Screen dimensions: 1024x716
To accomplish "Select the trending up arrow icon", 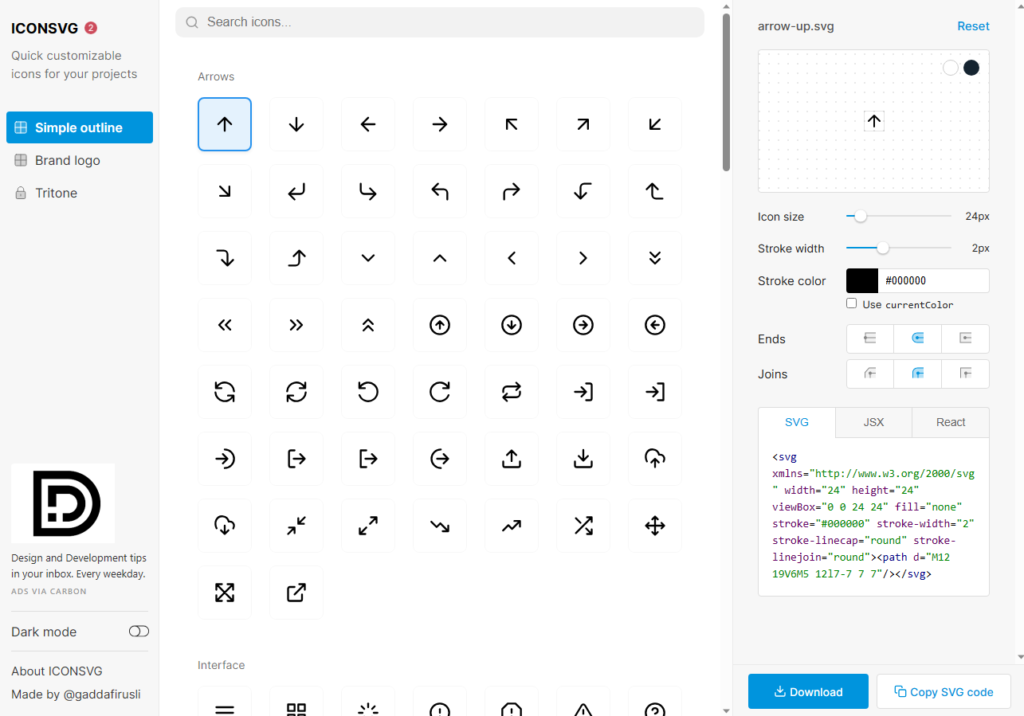I will point(511,525).
